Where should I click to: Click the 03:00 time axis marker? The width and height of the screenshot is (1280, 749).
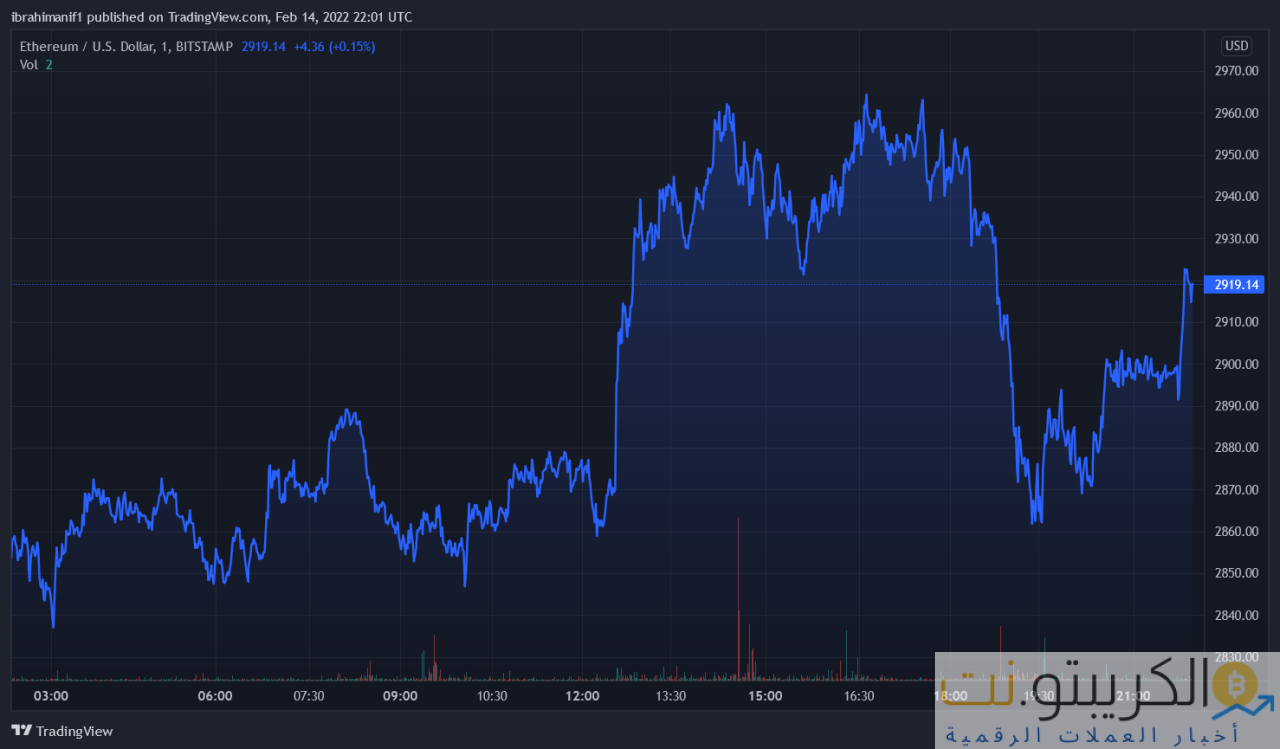51,696
